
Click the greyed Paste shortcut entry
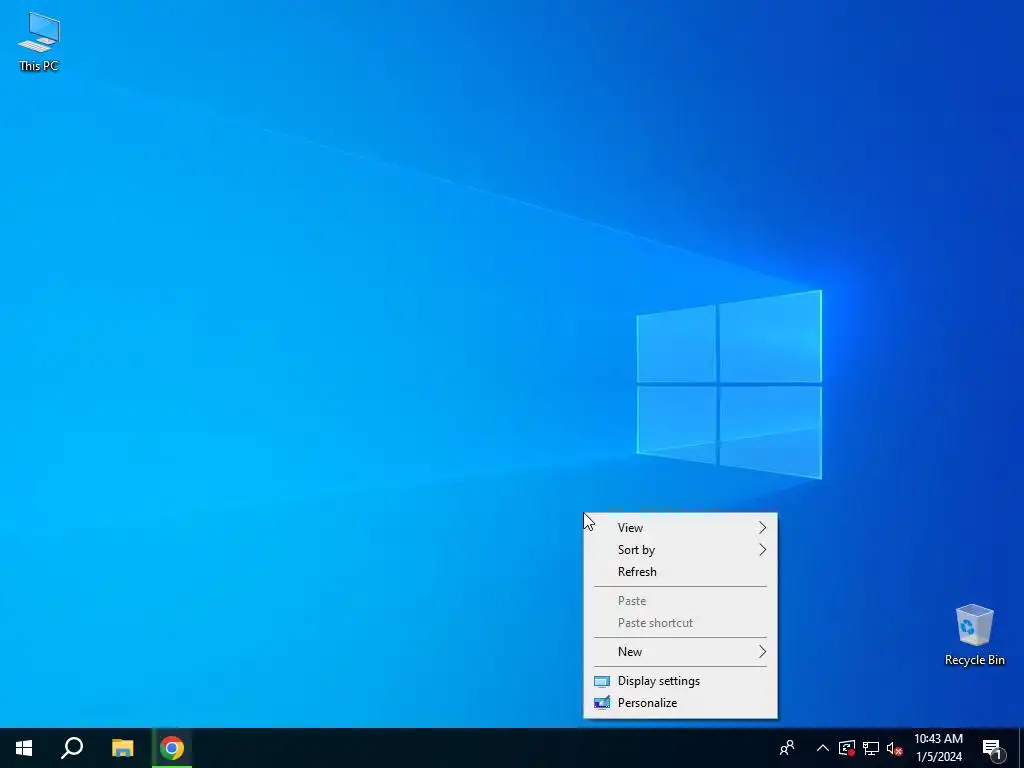pos(680,623)
